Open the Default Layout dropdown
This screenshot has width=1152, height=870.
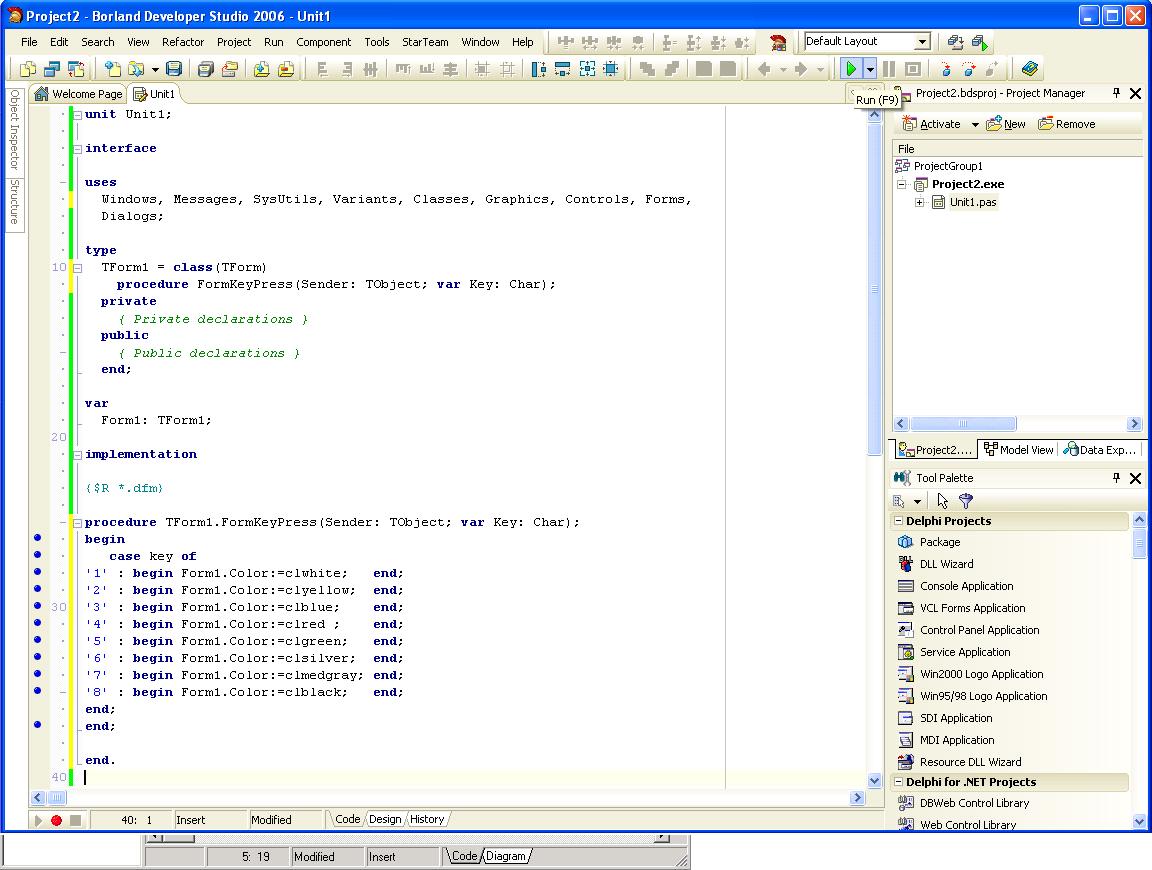[x=922, y=41]
